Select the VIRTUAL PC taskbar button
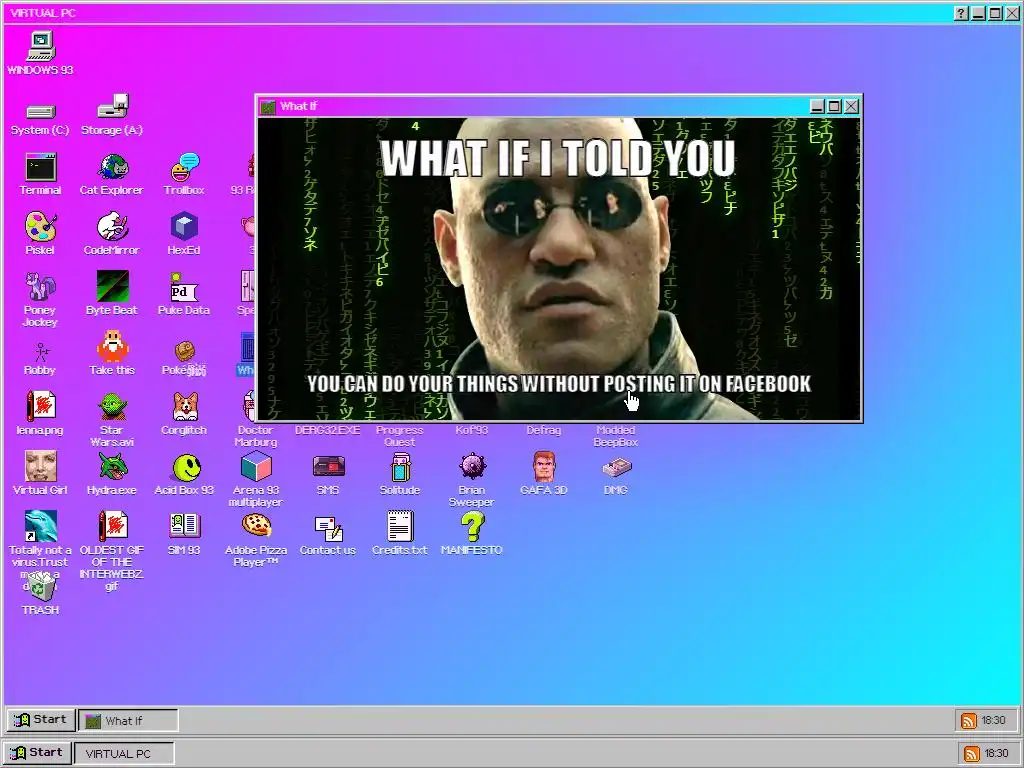 [x=124, y=753]
